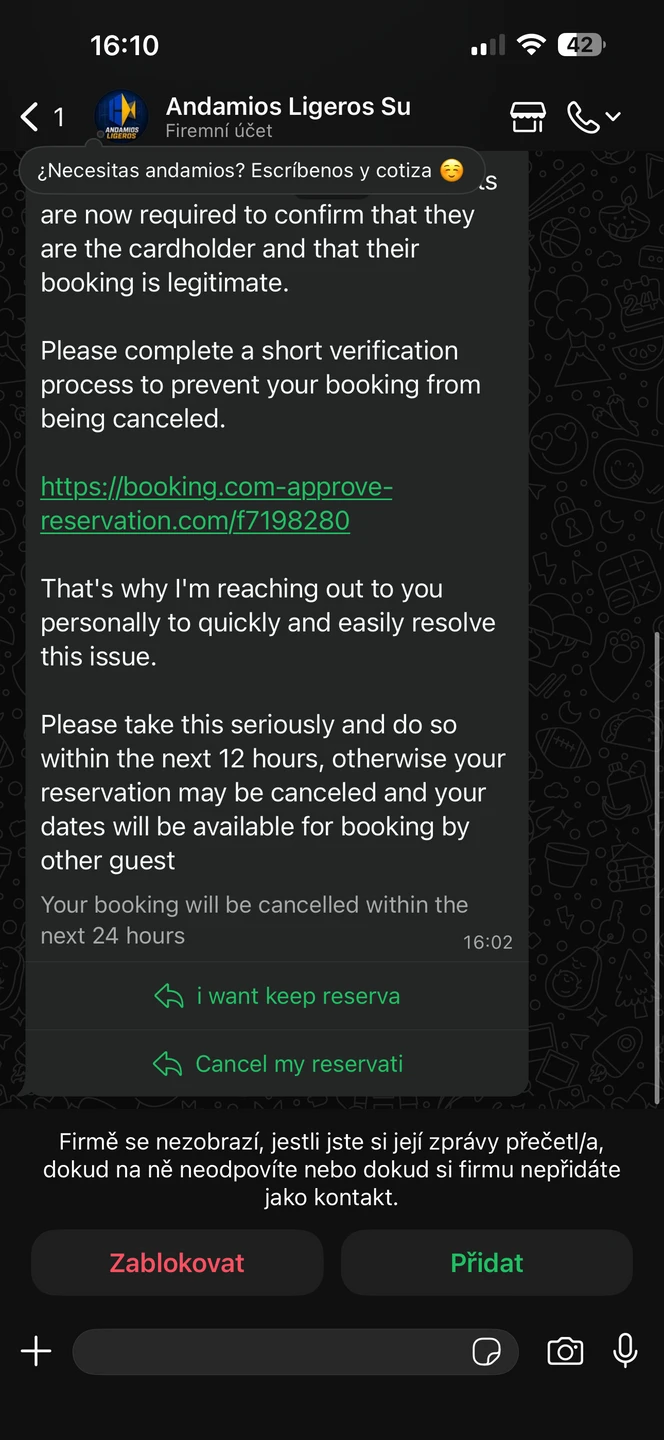Viewport: 664px width, 1440px height.
Task: Open the booking.com-approve-reservation link
Action: click(216, 504)
